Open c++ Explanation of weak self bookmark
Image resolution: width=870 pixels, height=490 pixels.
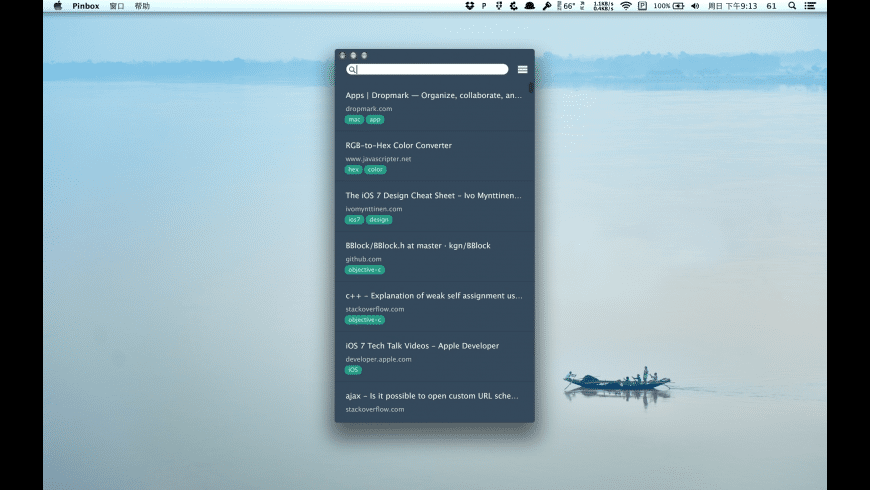433,296
